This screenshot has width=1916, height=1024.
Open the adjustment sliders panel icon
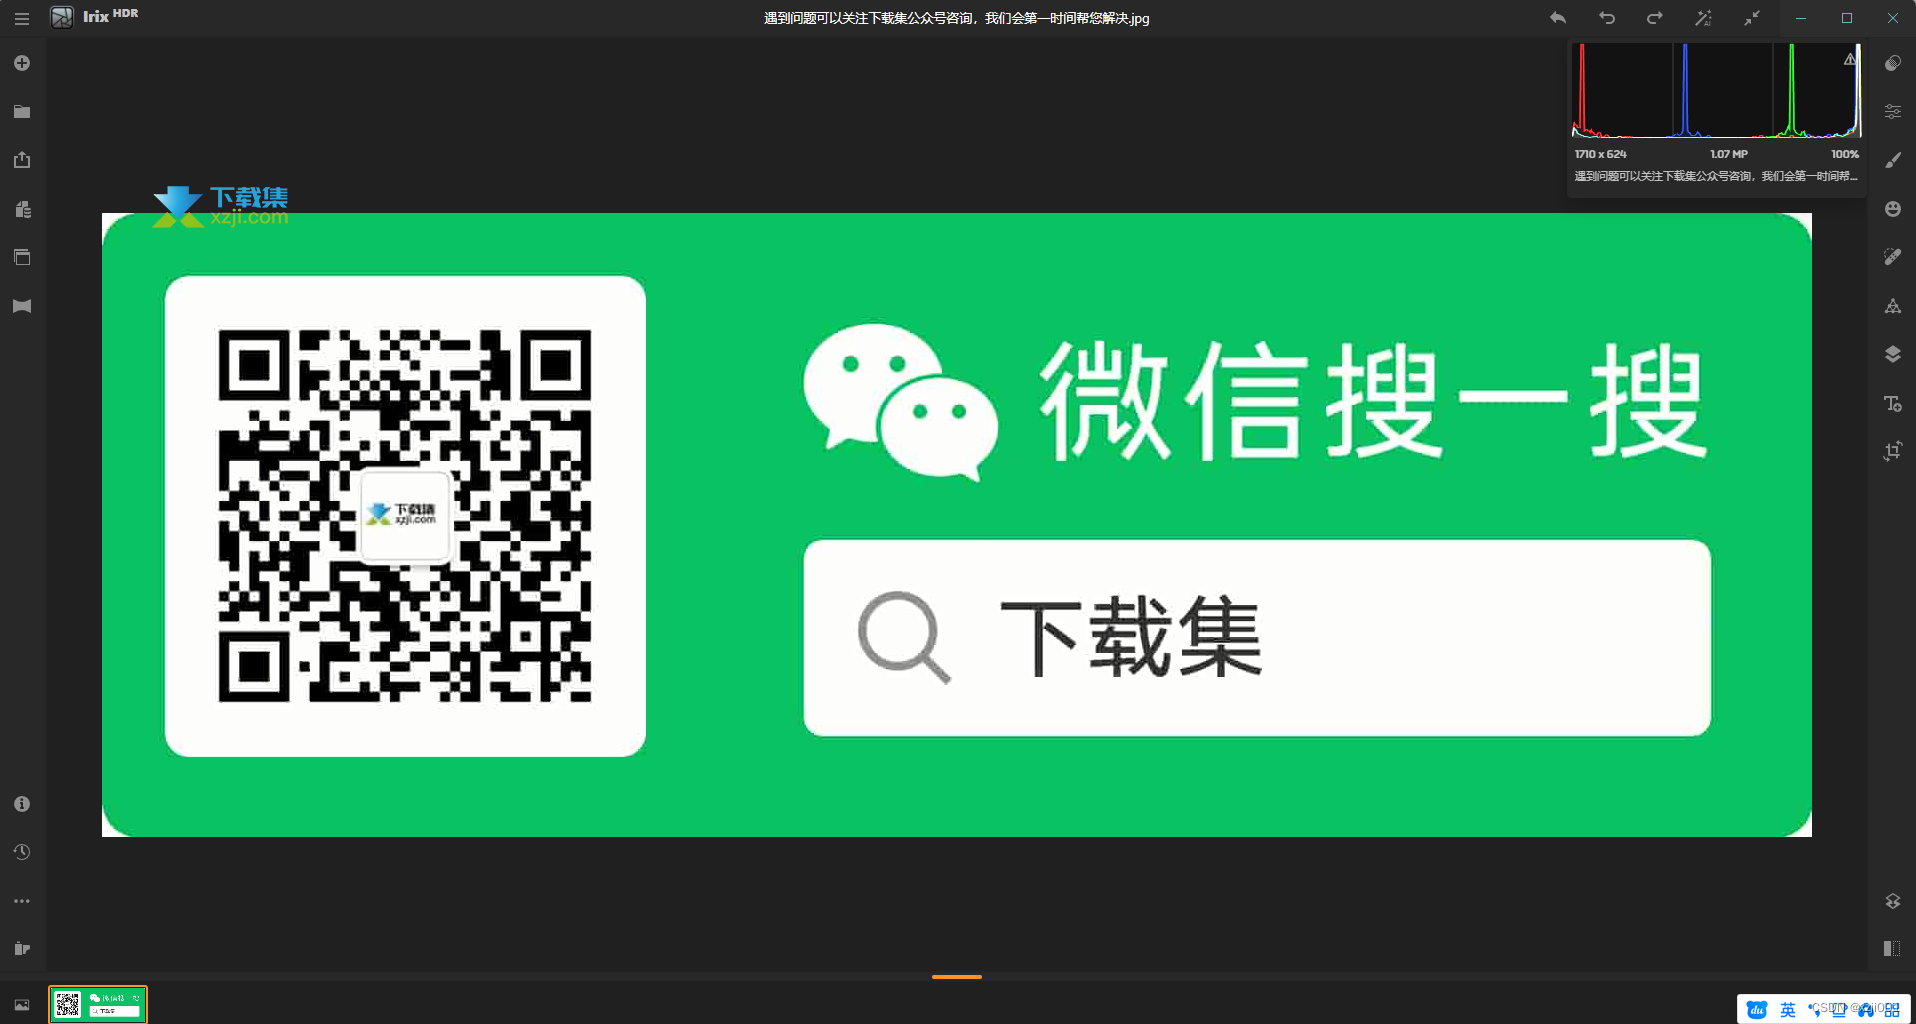tap(1893, 112)
